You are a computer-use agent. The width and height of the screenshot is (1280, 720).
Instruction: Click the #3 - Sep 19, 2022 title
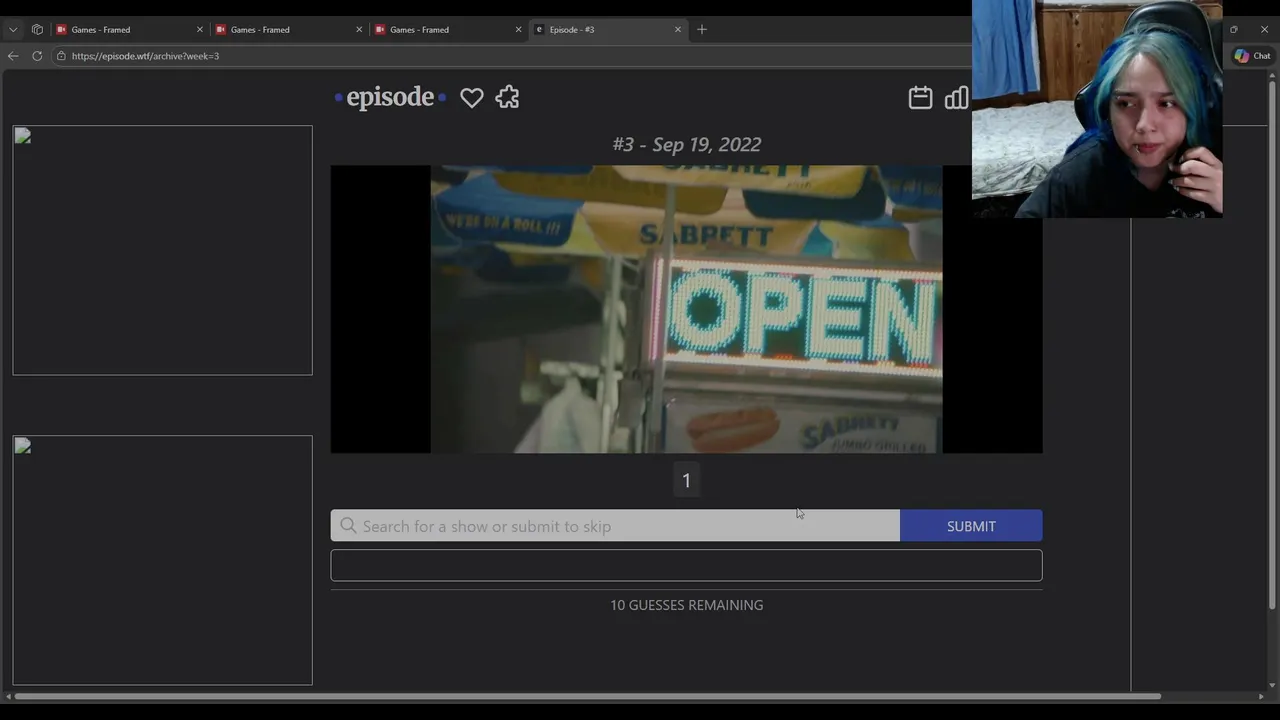pos(686,145)
